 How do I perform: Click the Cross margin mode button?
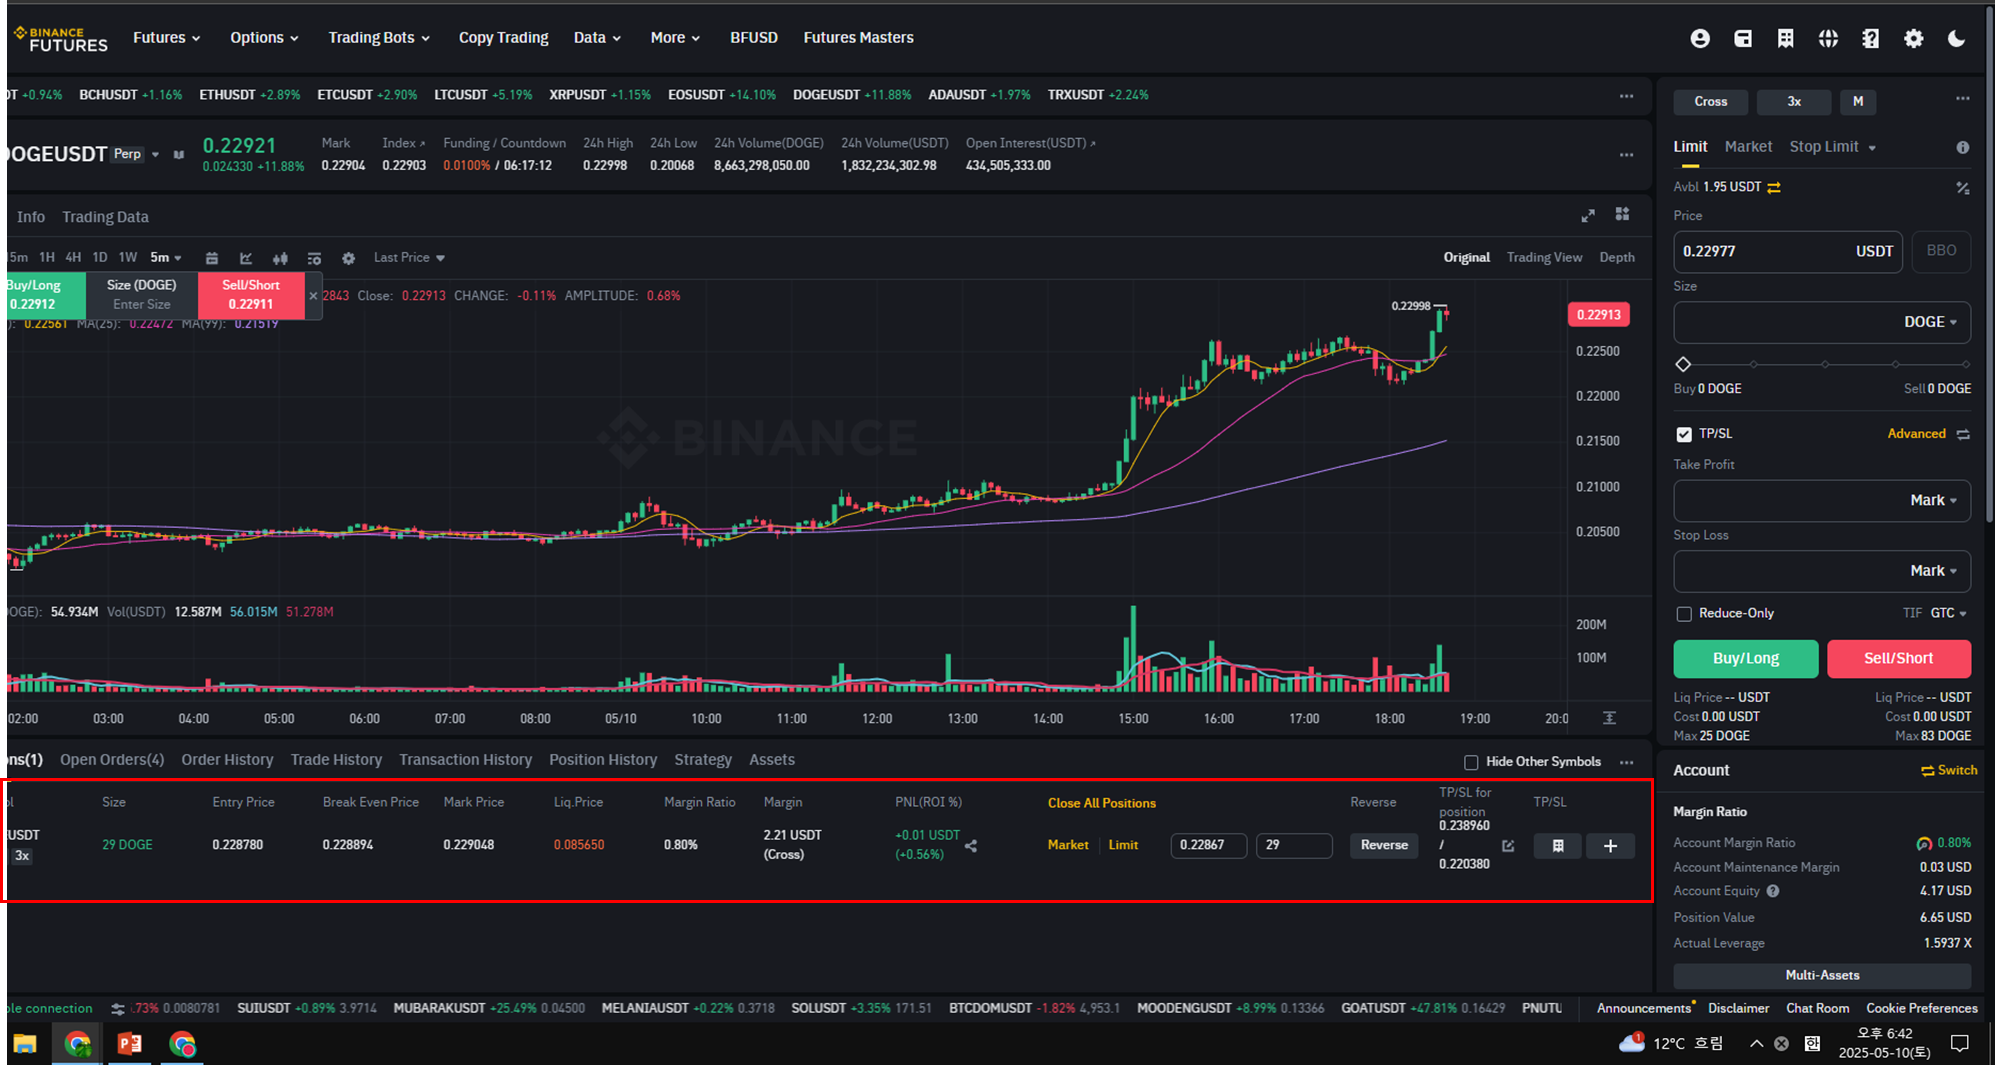pos(1711,102)
